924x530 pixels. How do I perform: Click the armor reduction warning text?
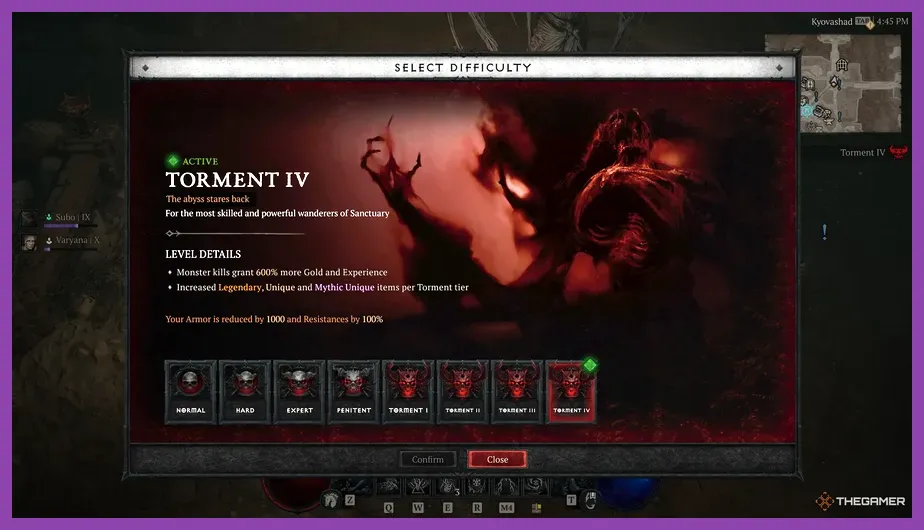click(274, 319)
